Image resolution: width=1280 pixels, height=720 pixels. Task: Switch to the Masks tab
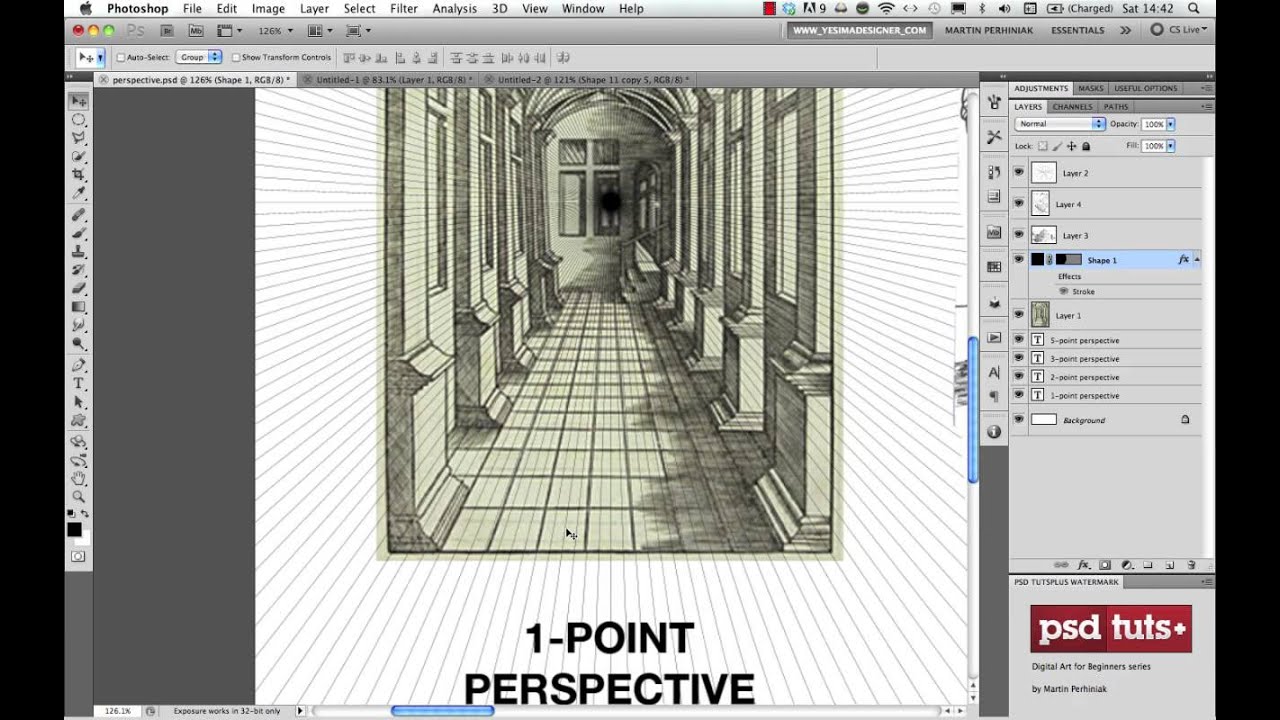coord(1091,88)
